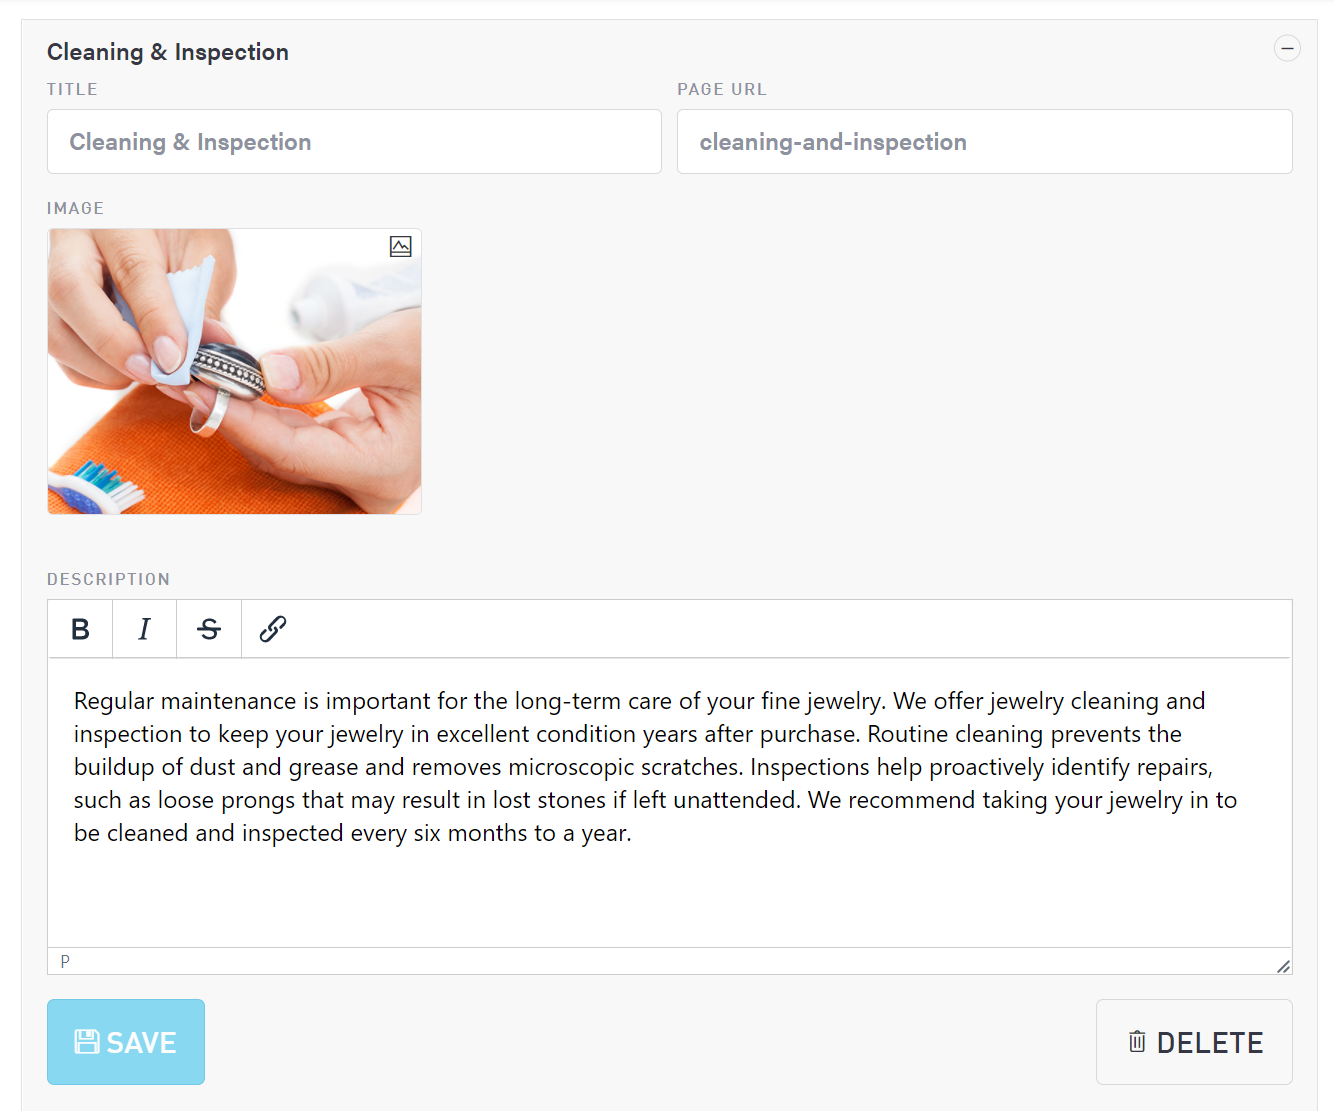Screen dimensions: 1334x1111
Task: Focus the Page URL input field
Action: point(984,142)
